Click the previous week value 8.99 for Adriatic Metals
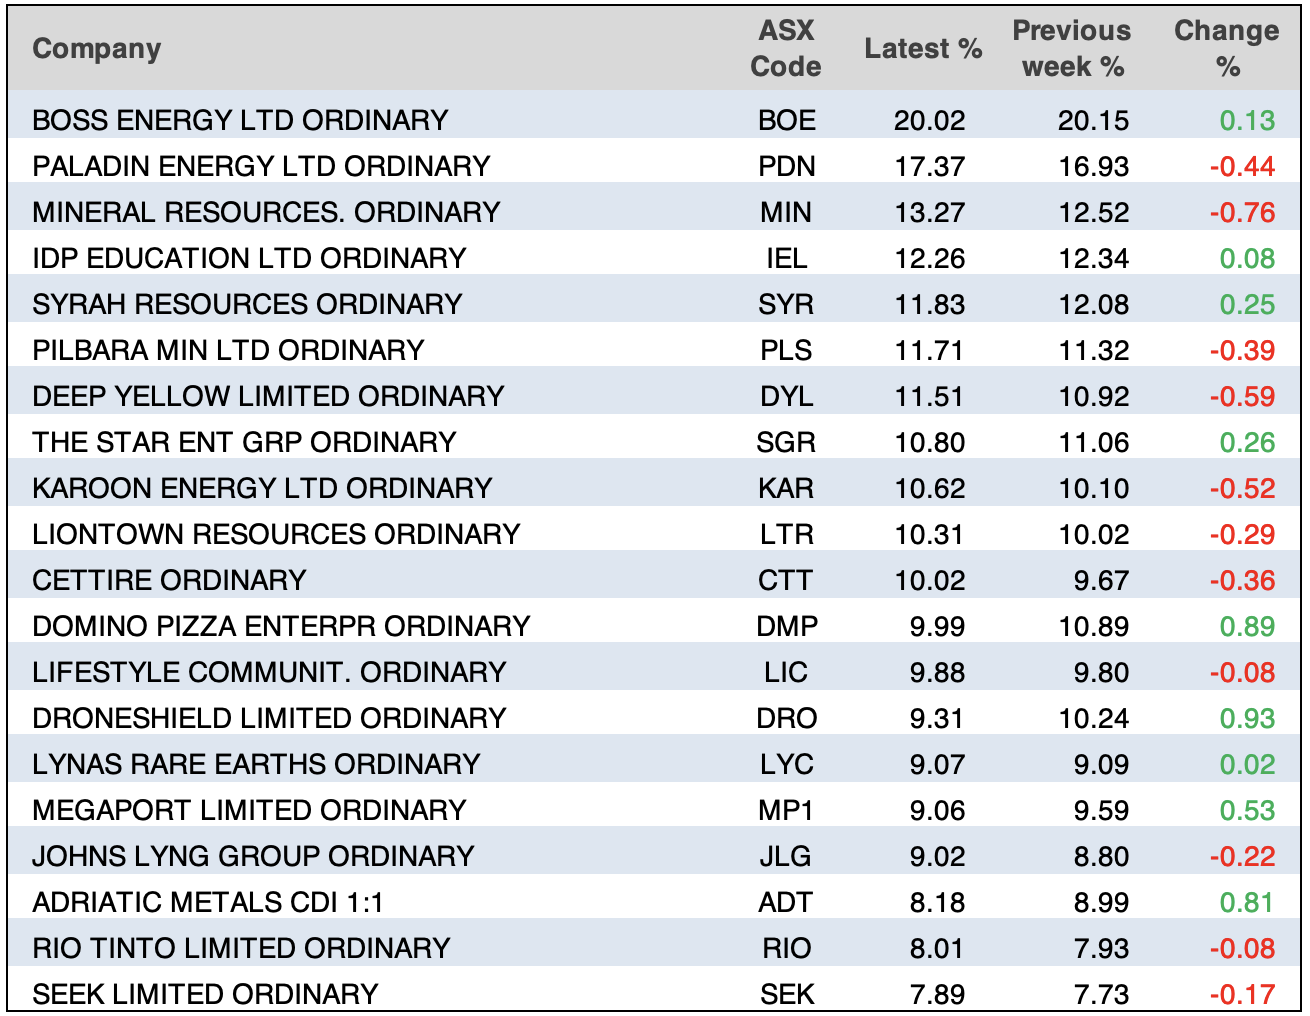The image size is (1310, 1016). 1101,902
